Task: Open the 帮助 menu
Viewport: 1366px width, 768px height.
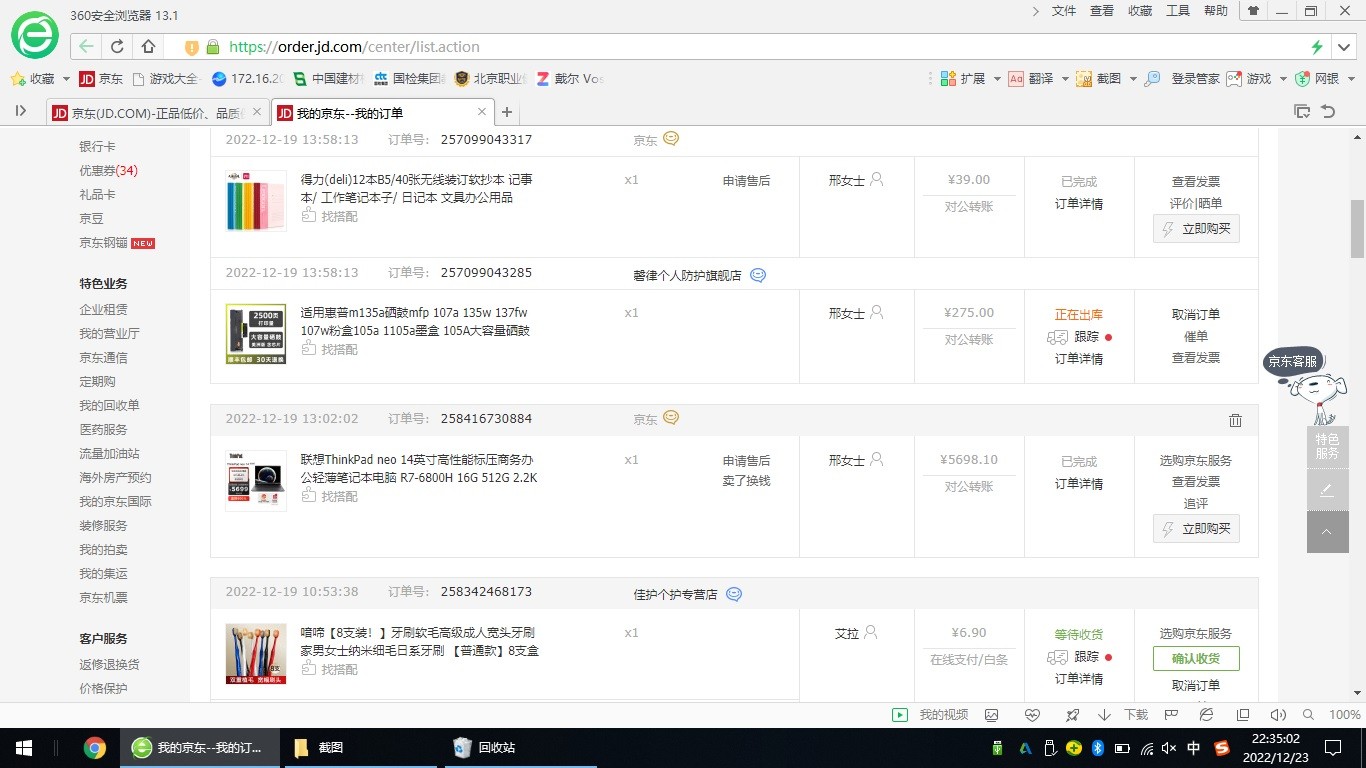Action: coord(1216,11)
